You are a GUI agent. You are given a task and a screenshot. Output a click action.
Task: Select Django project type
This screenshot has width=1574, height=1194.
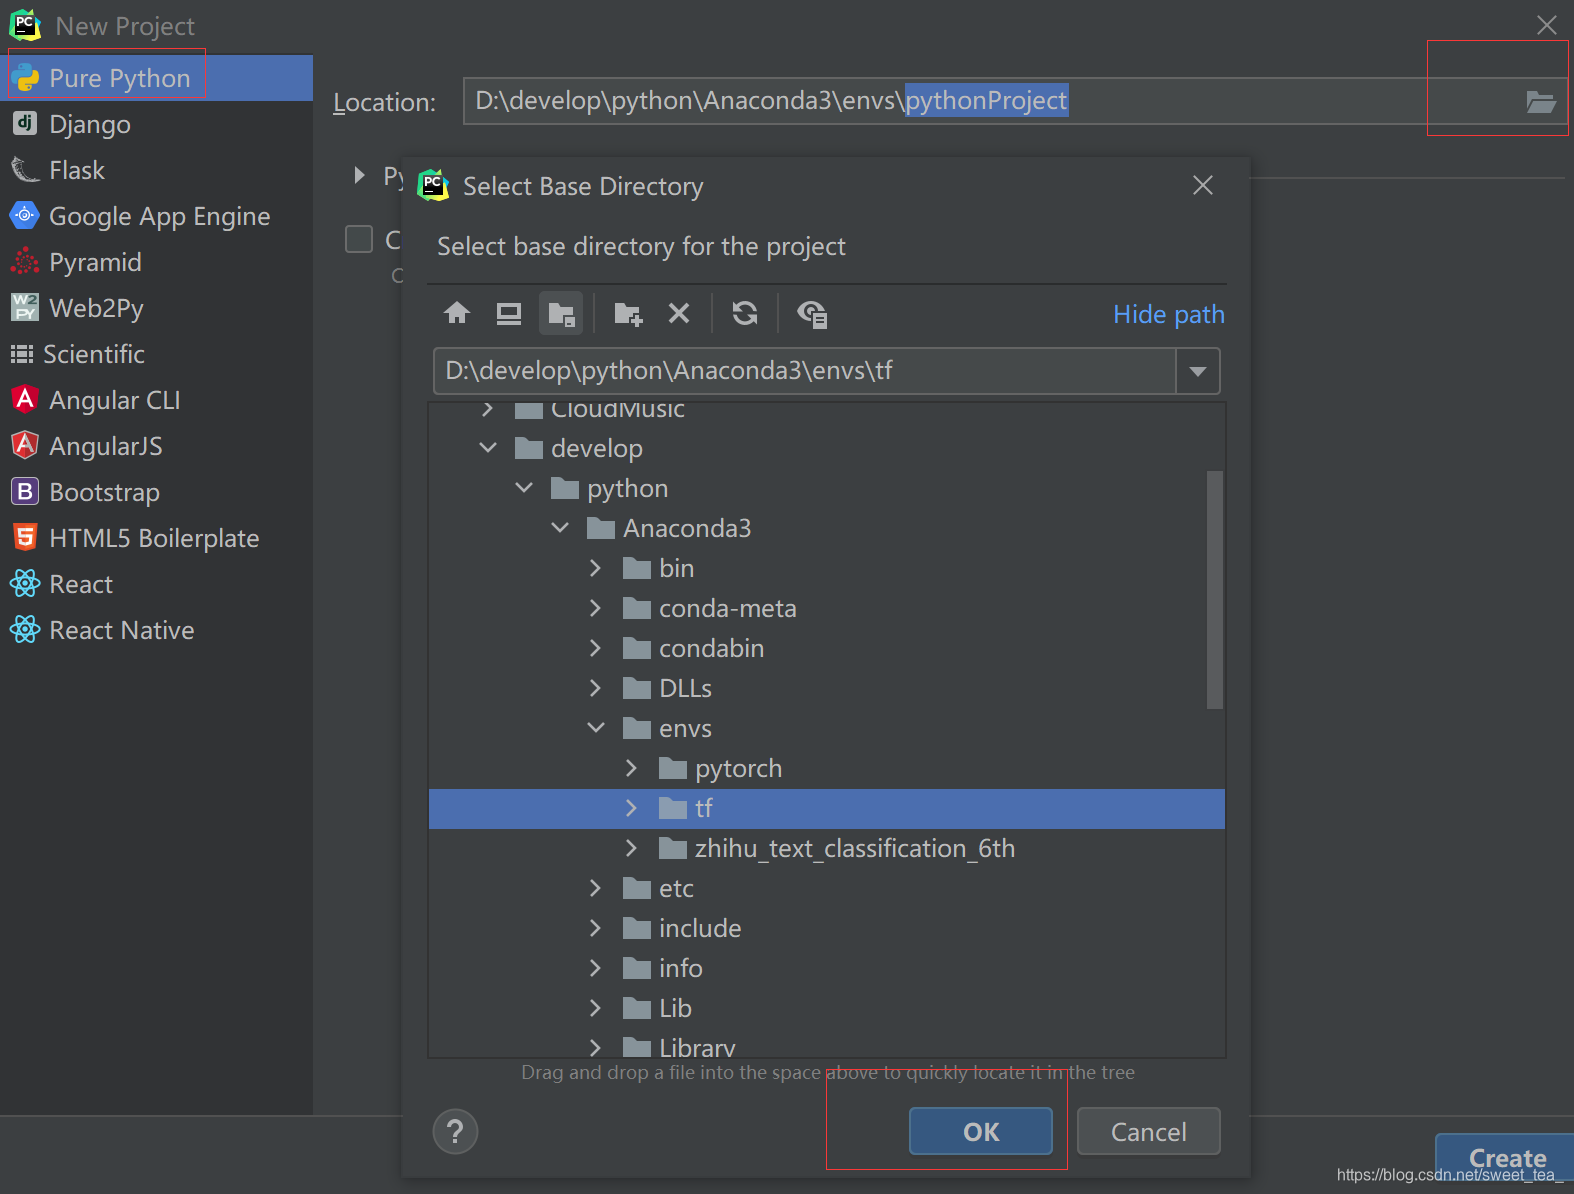(156, 124)
